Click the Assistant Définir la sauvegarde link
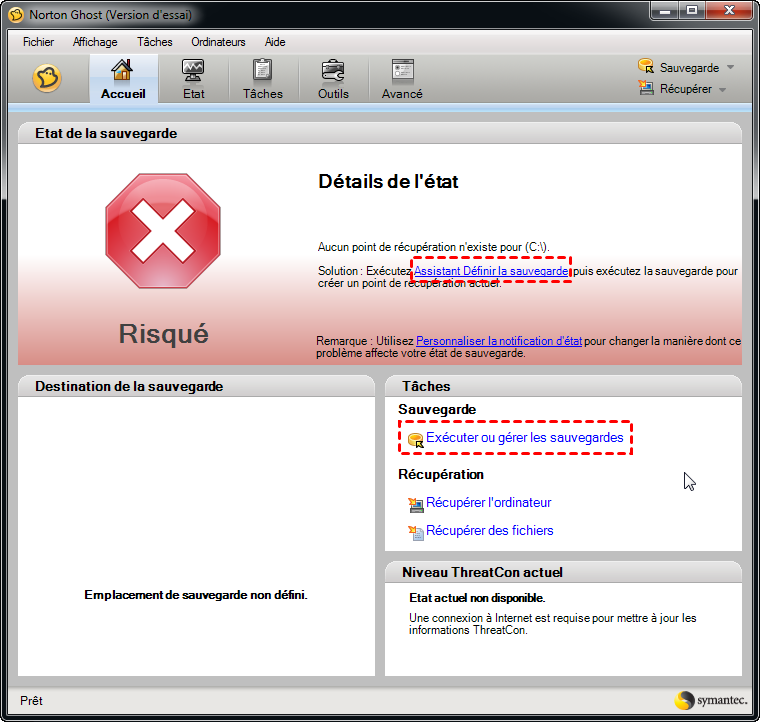The image size is (760, 722). click(491, 271)
